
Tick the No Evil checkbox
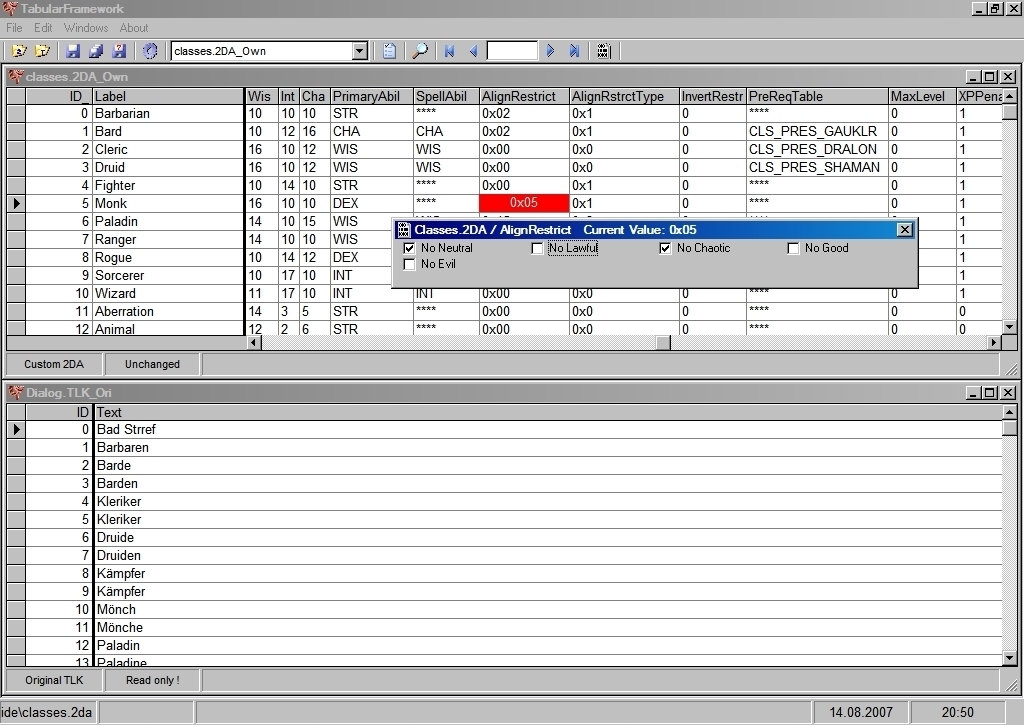[x=409, y=264]
